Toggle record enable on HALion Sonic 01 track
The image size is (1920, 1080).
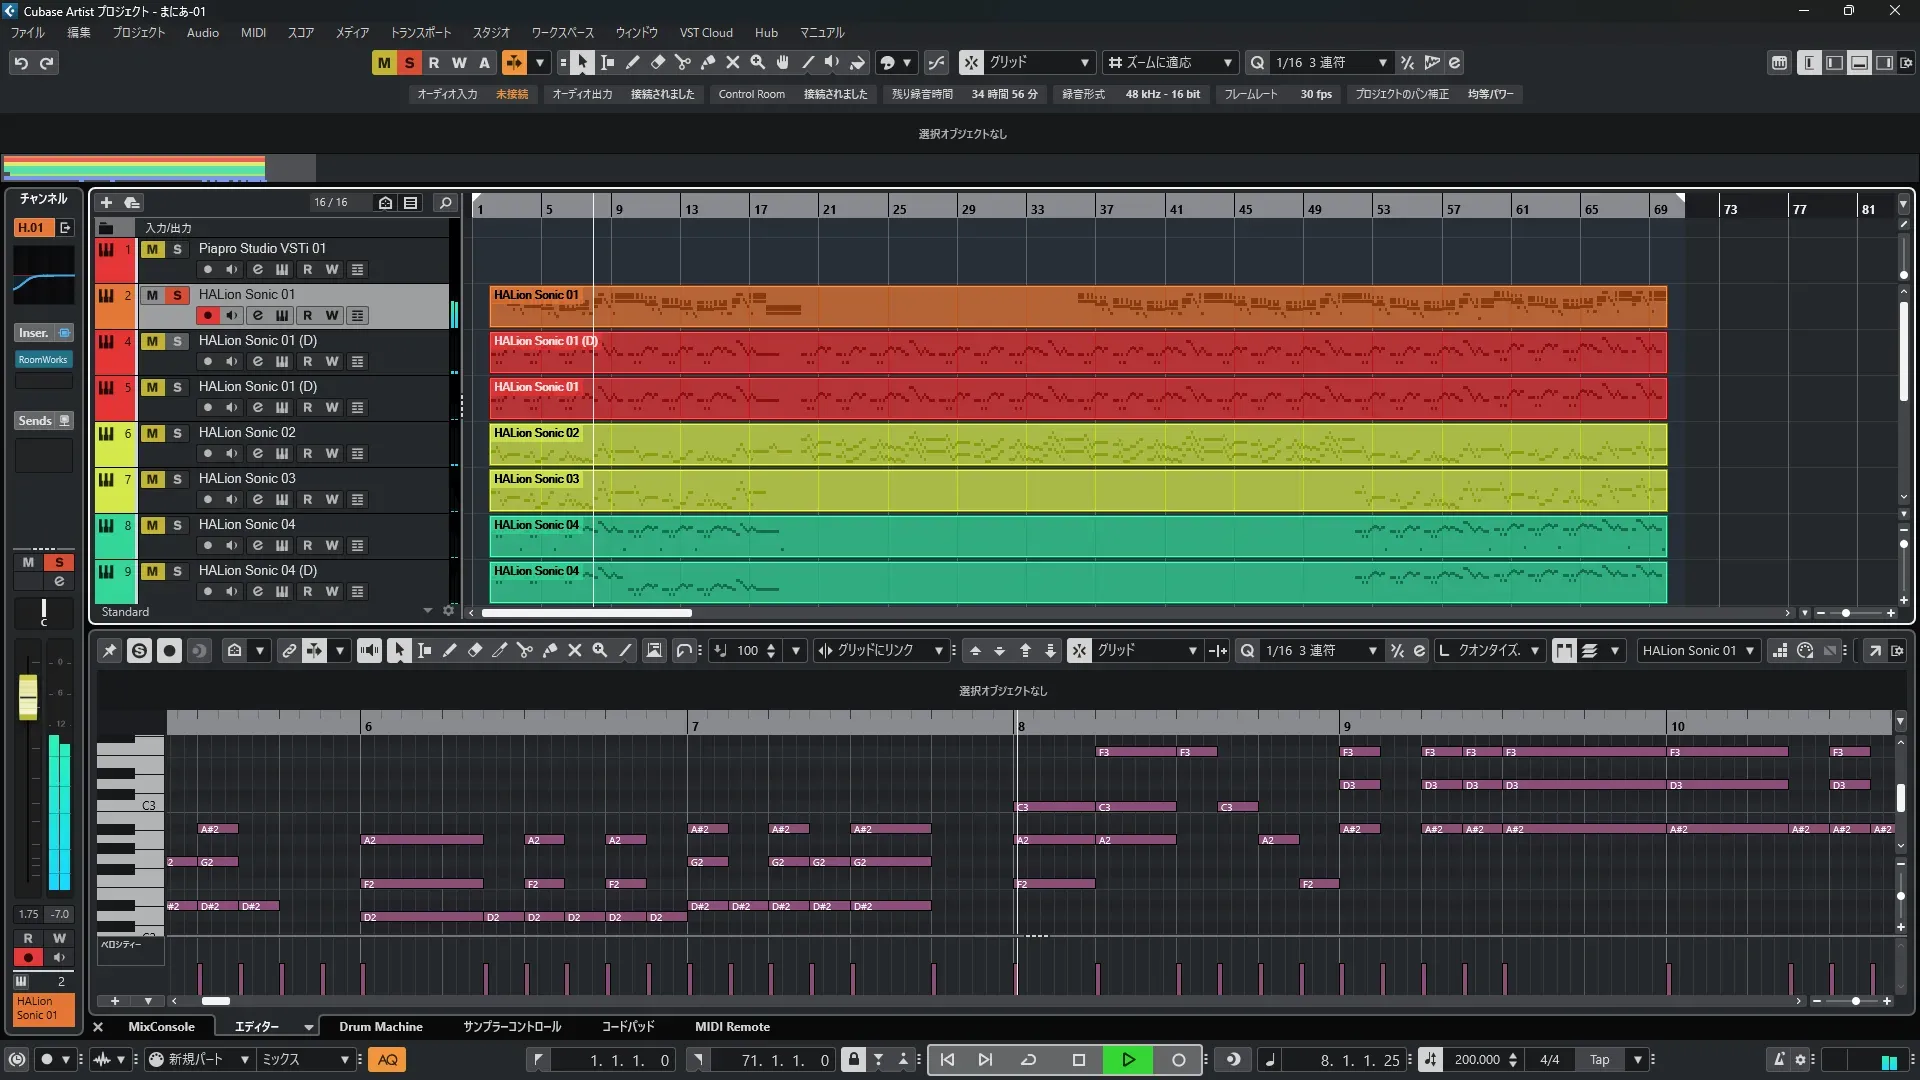click(207, 316)
